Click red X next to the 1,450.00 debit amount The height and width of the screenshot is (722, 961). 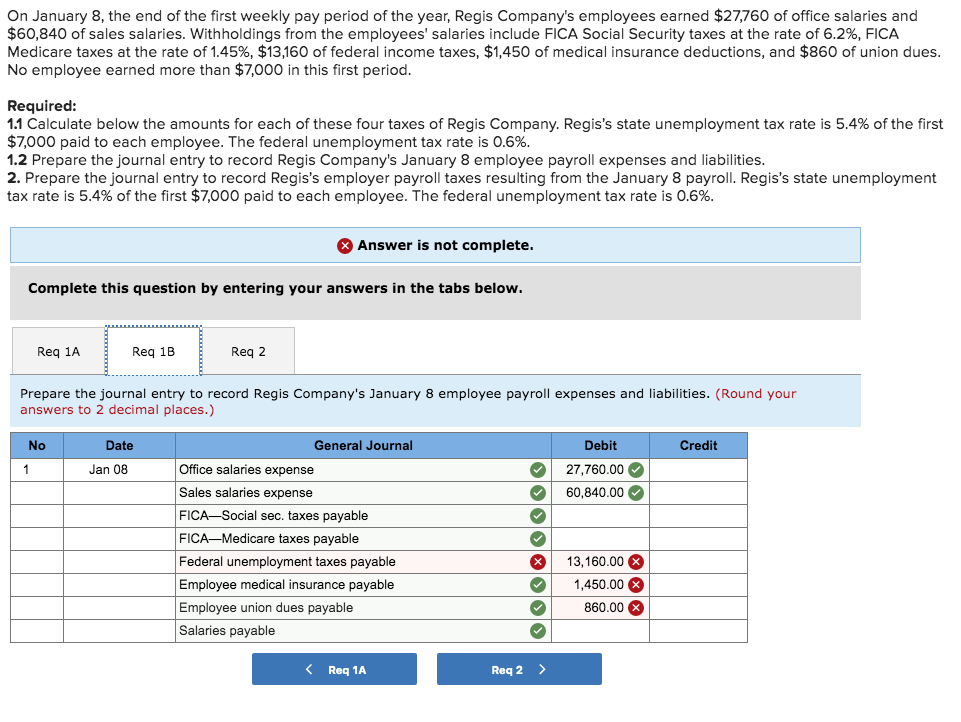click(634, 584)
